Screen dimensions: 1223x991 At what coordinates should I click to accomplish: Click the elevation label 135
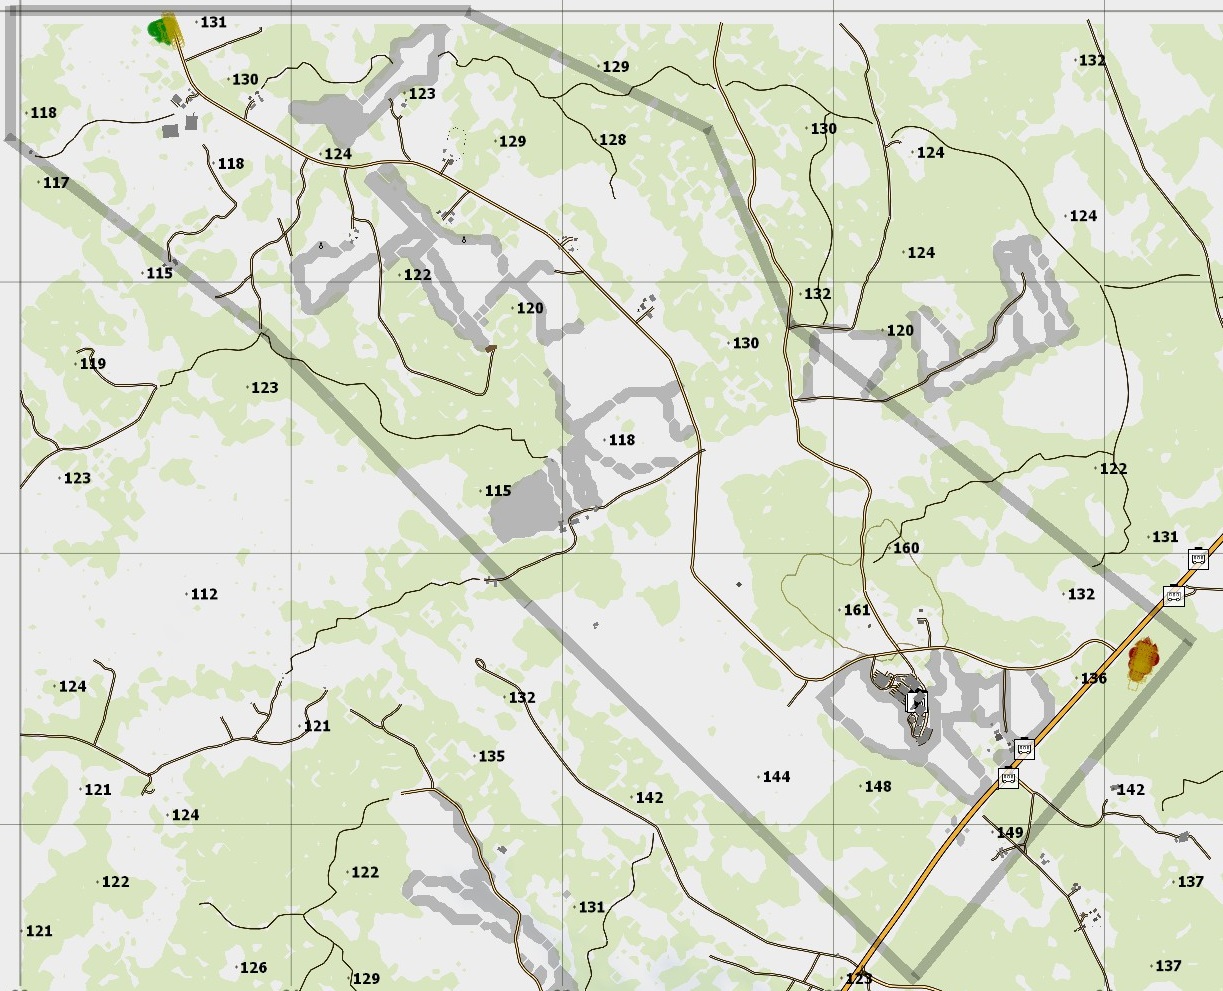[490, 756]
